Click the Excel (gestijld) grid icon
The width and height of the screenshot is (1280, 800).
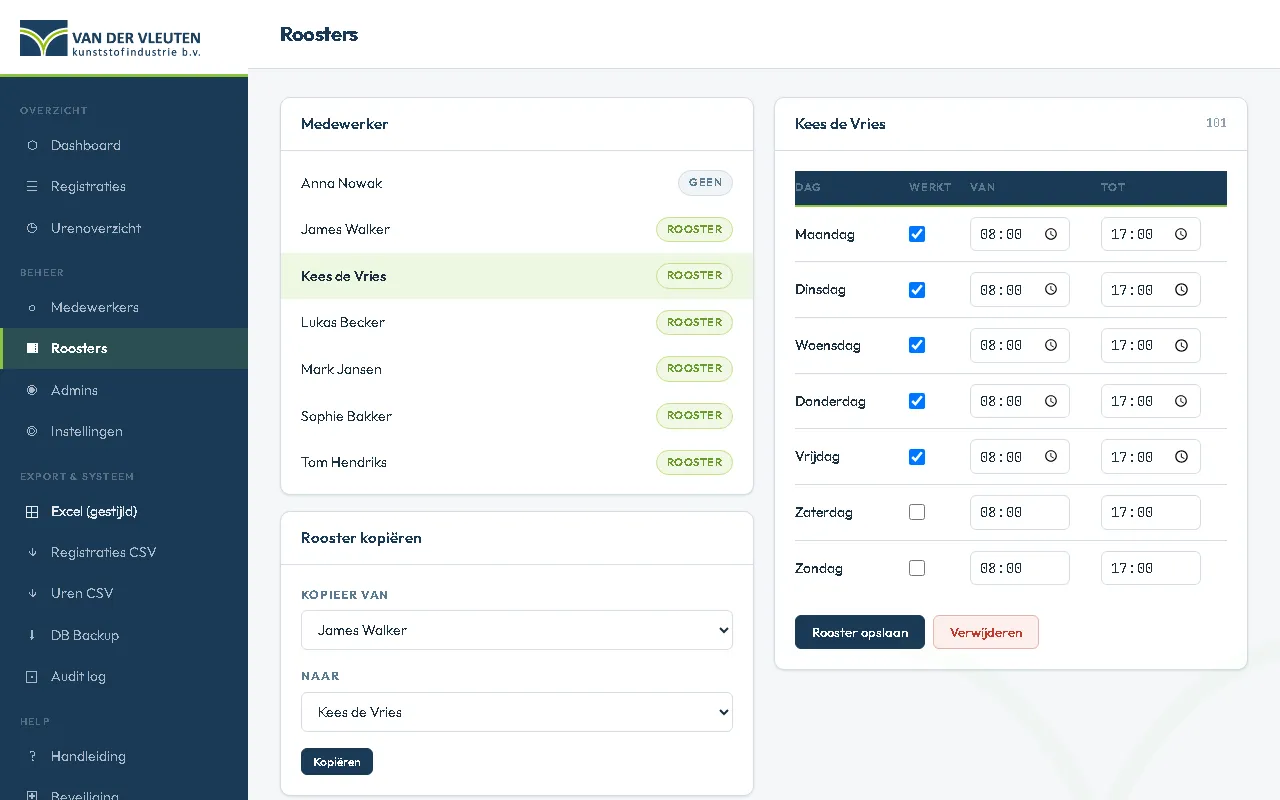point(32,511)
